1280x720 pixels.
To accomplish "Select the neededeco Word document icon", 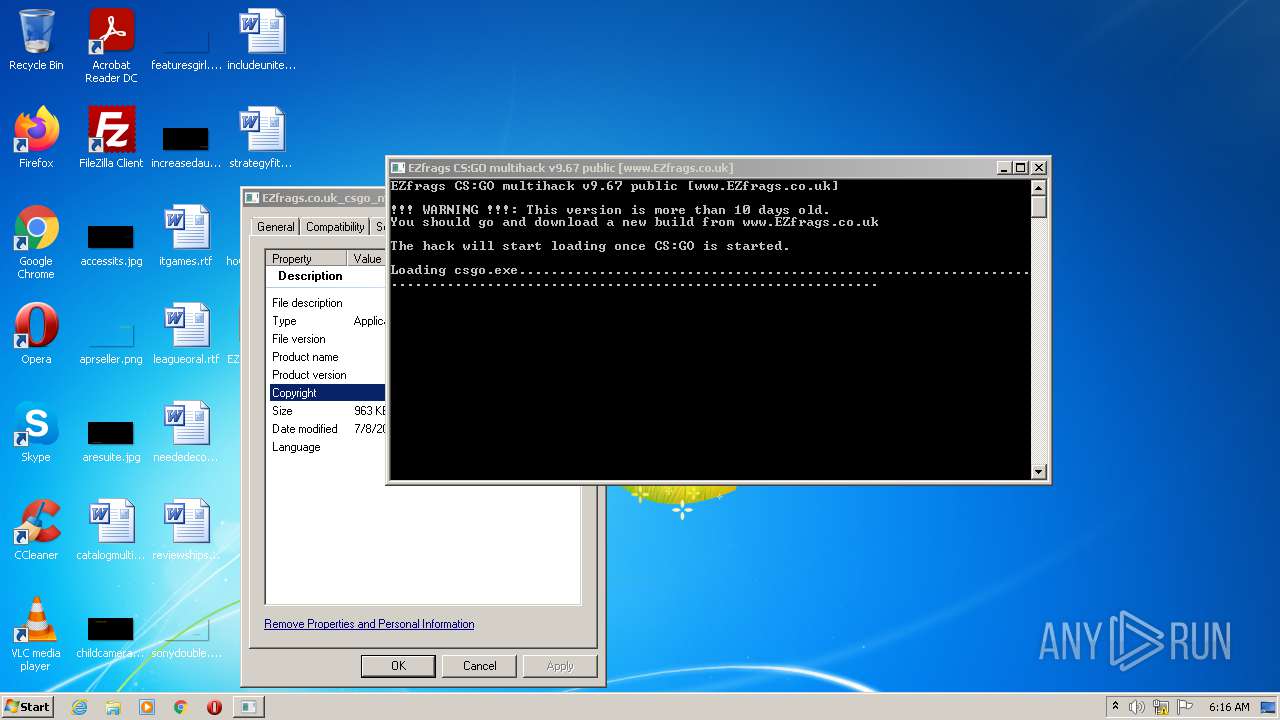I will 186,432.
